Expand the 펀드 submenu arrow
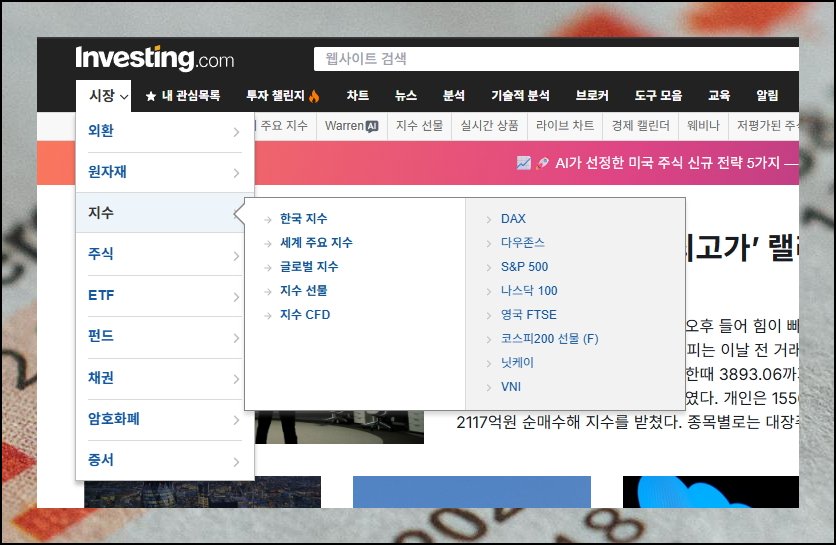 236,338
